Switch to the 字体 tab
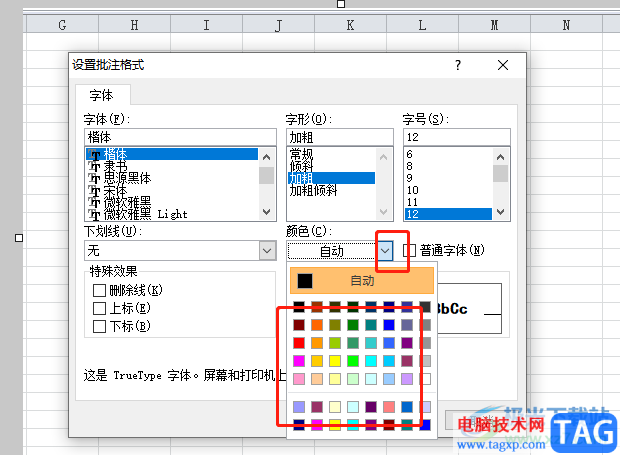This screenshot has height=455, width=620. point(102,95)
